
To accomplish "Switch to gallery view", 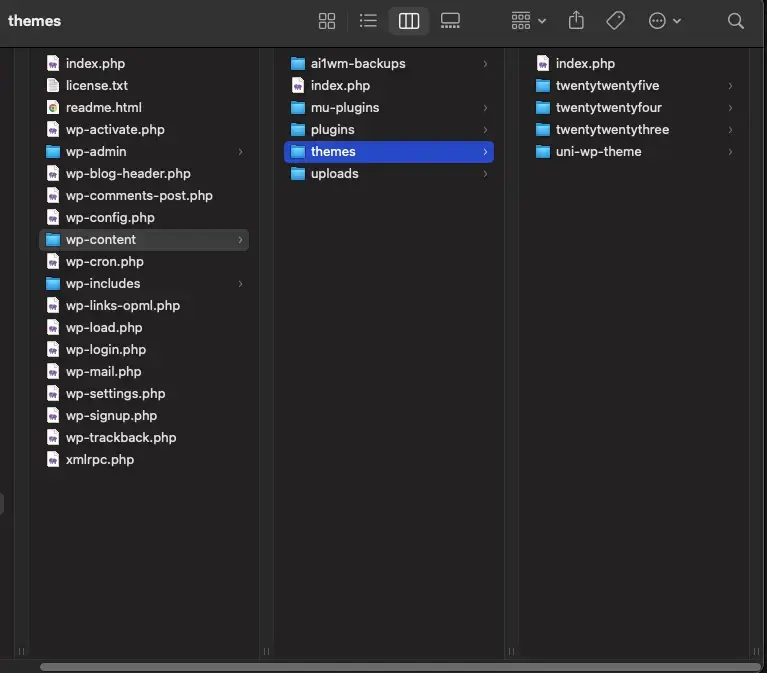I will coord(450,21).
